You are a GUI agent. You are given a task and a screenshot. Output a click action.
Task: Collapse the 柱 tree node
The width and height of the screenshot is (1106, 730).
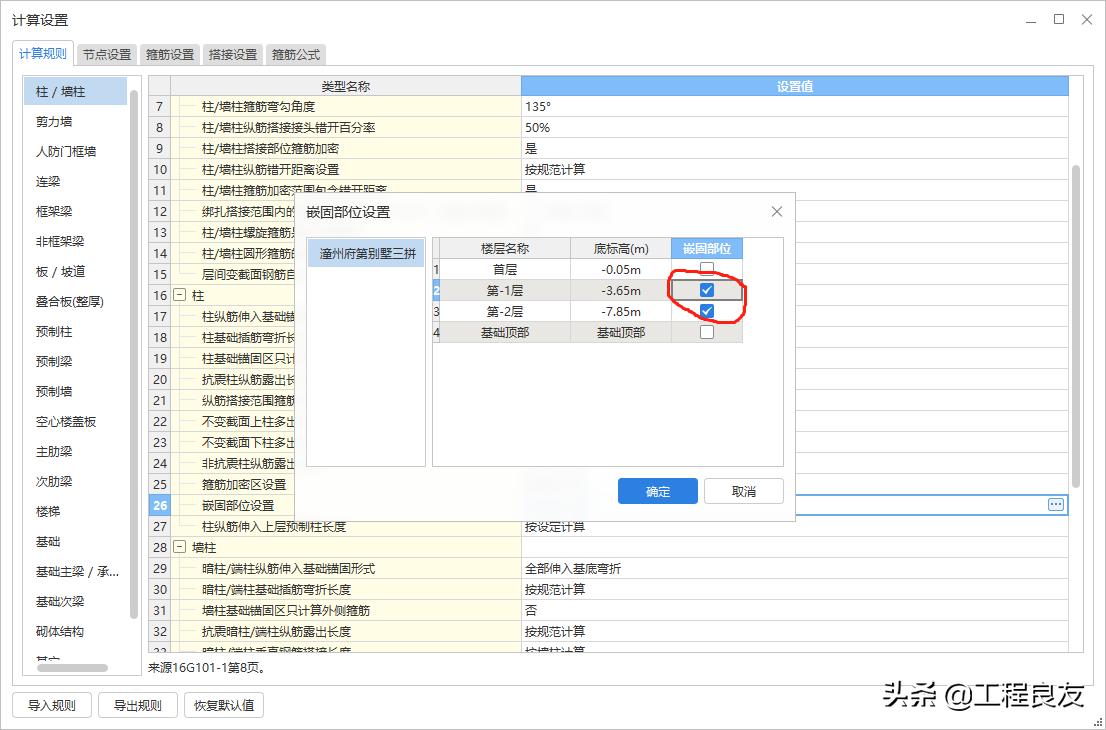tap(181, 295)
